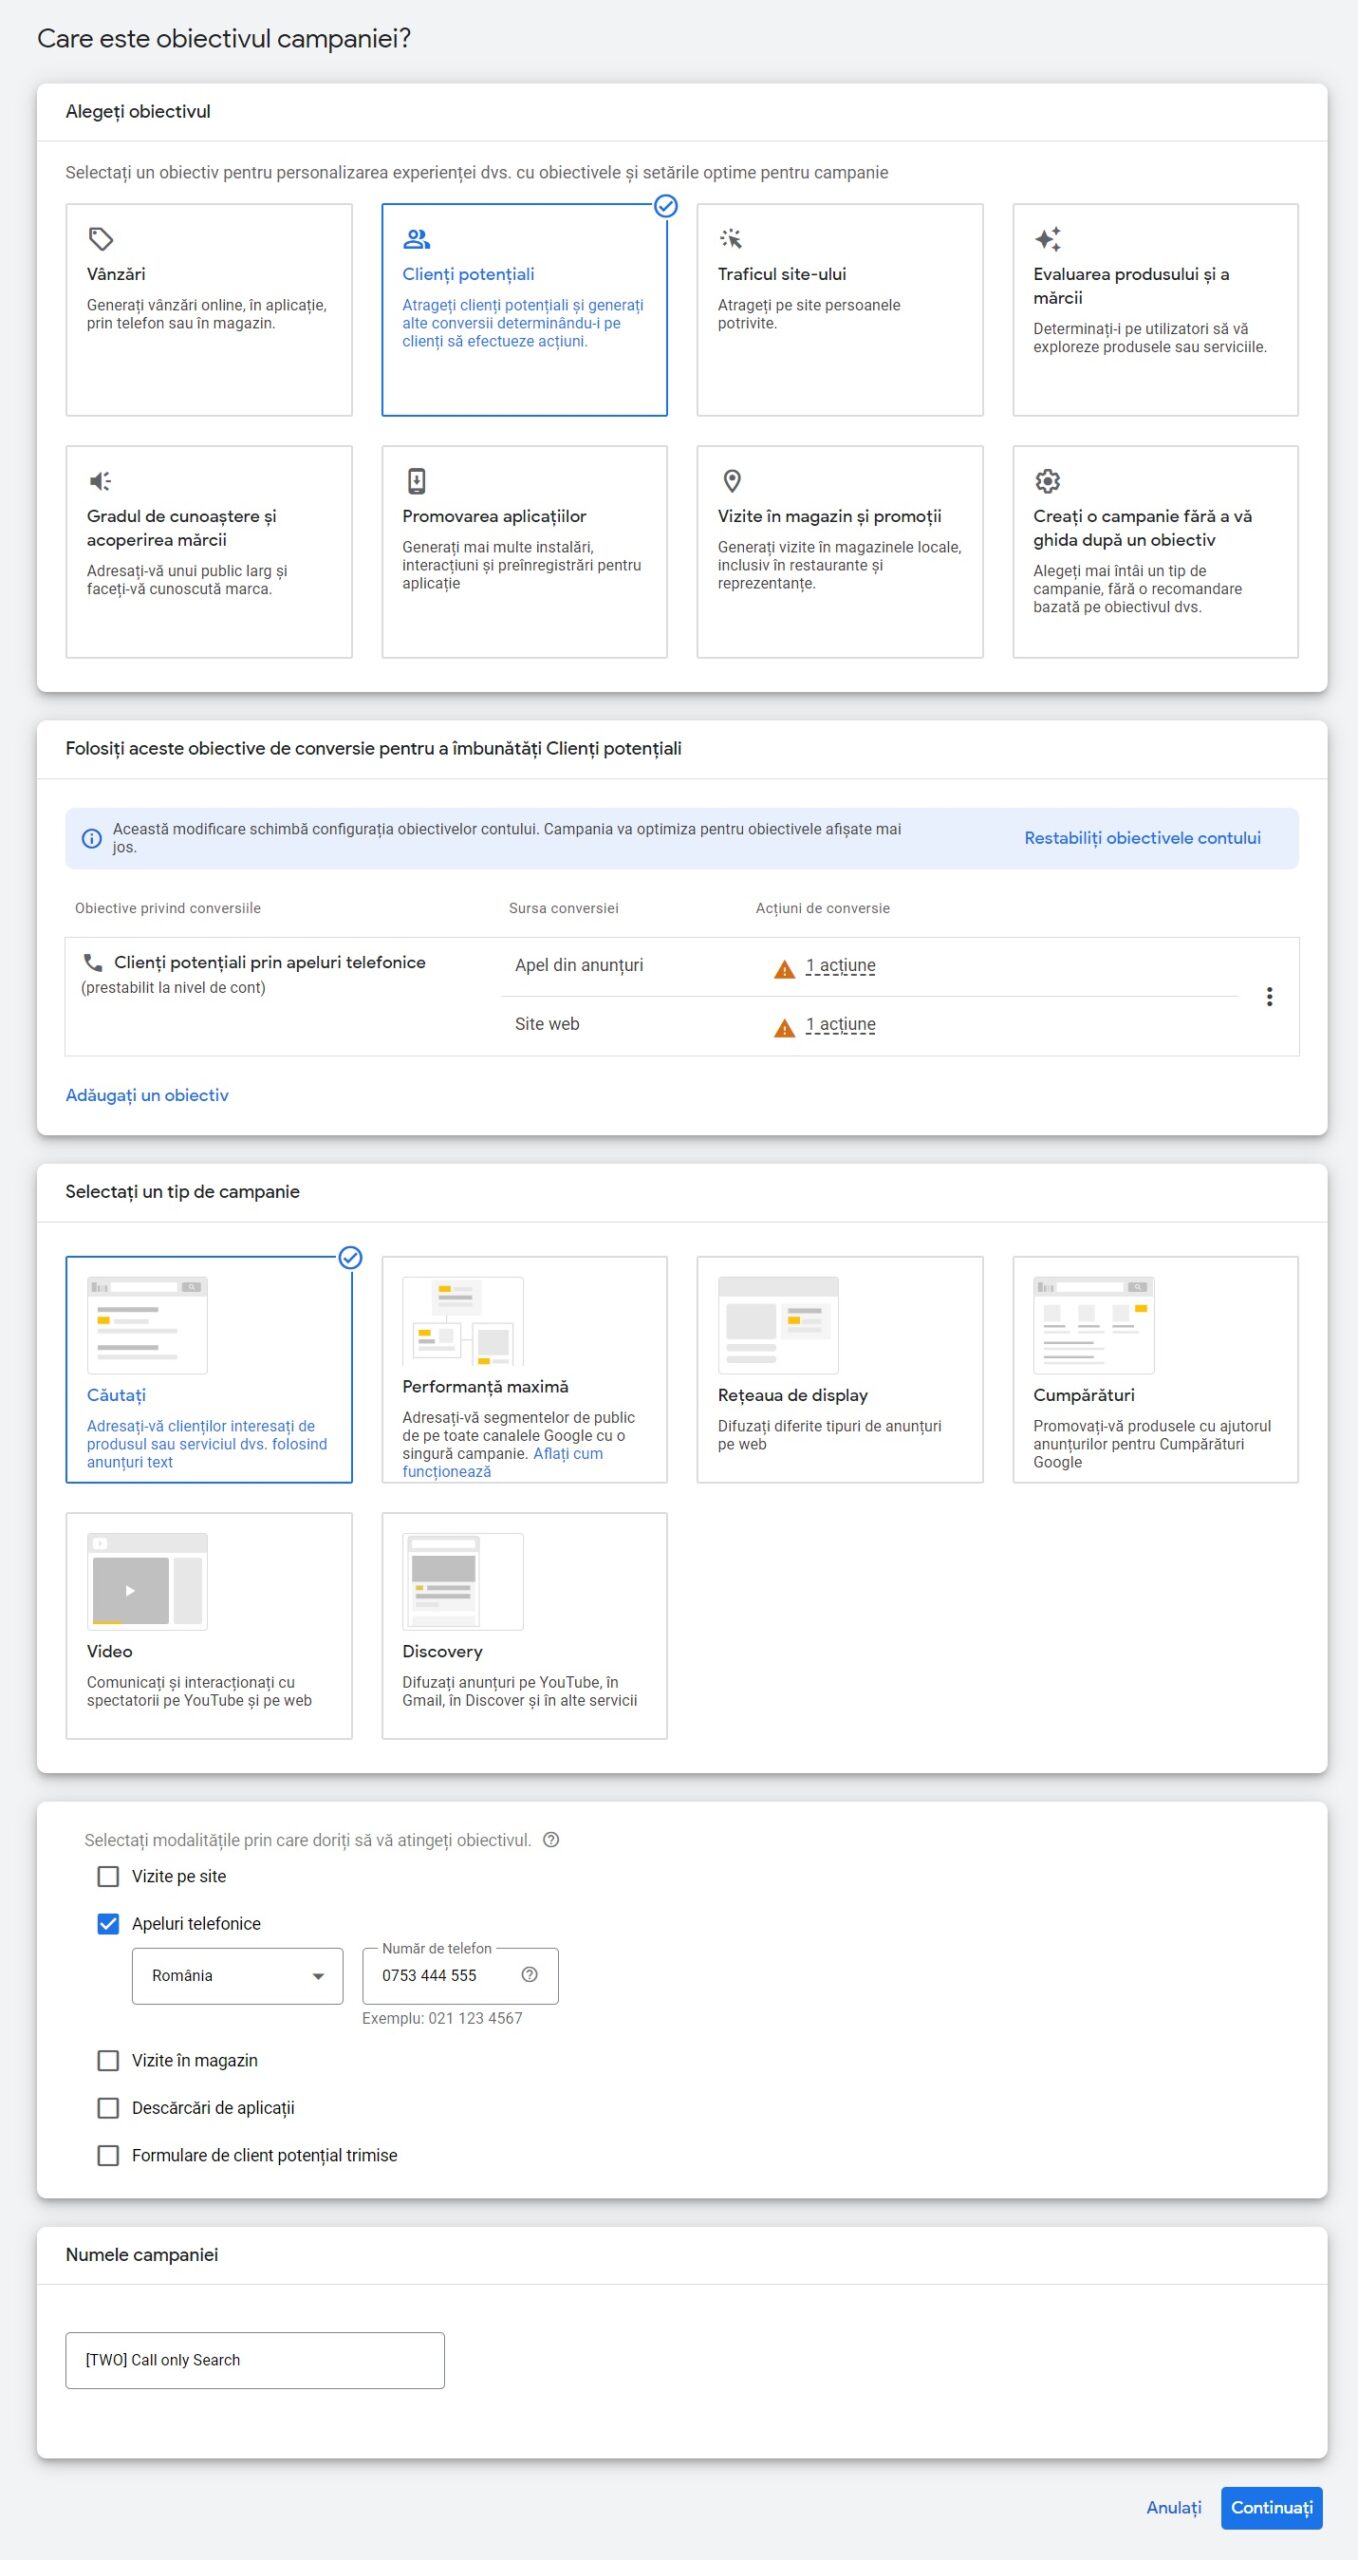Select the Vânzări tag icon objective
Screen dimensions: 1358x2560
[x=101, y=239]
